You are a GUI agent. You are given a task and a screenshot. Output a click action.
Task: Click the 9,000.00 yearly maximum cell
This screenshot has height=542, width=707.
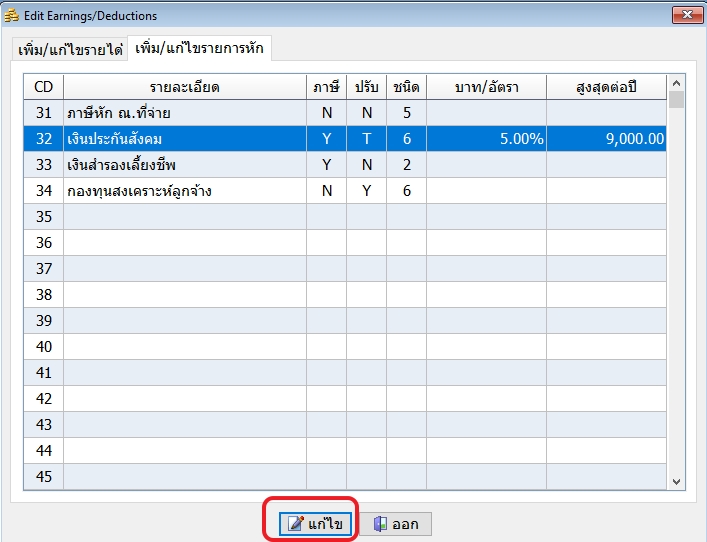pos(606,139)
